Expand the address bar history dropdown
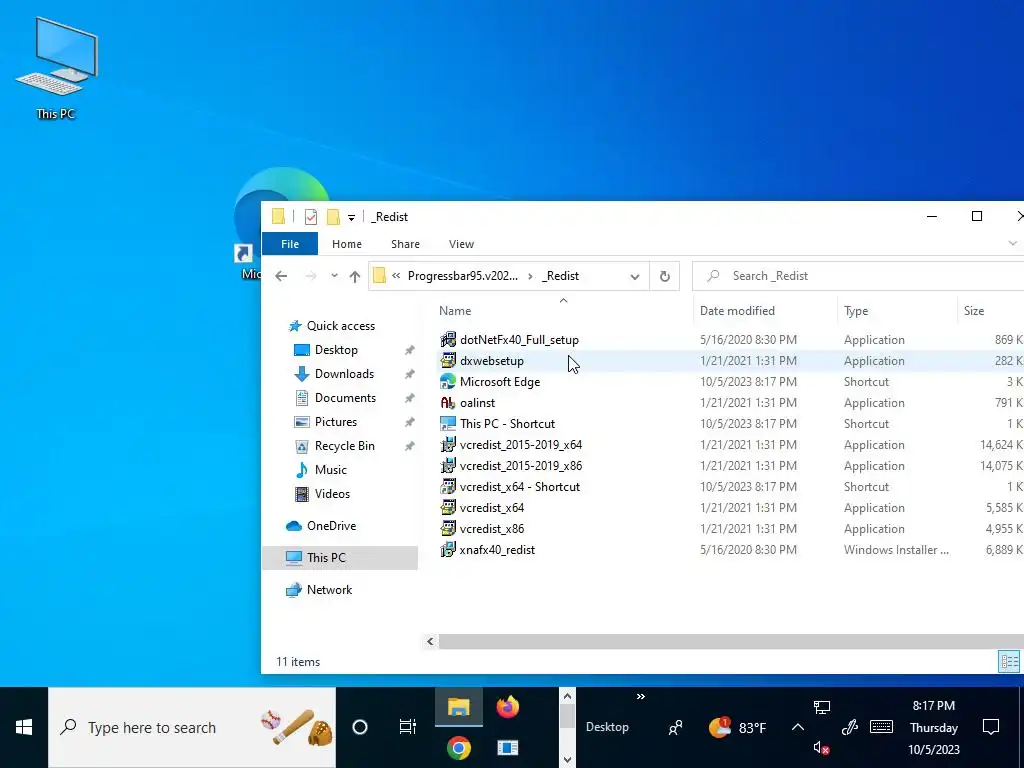 tap(635, 276)
